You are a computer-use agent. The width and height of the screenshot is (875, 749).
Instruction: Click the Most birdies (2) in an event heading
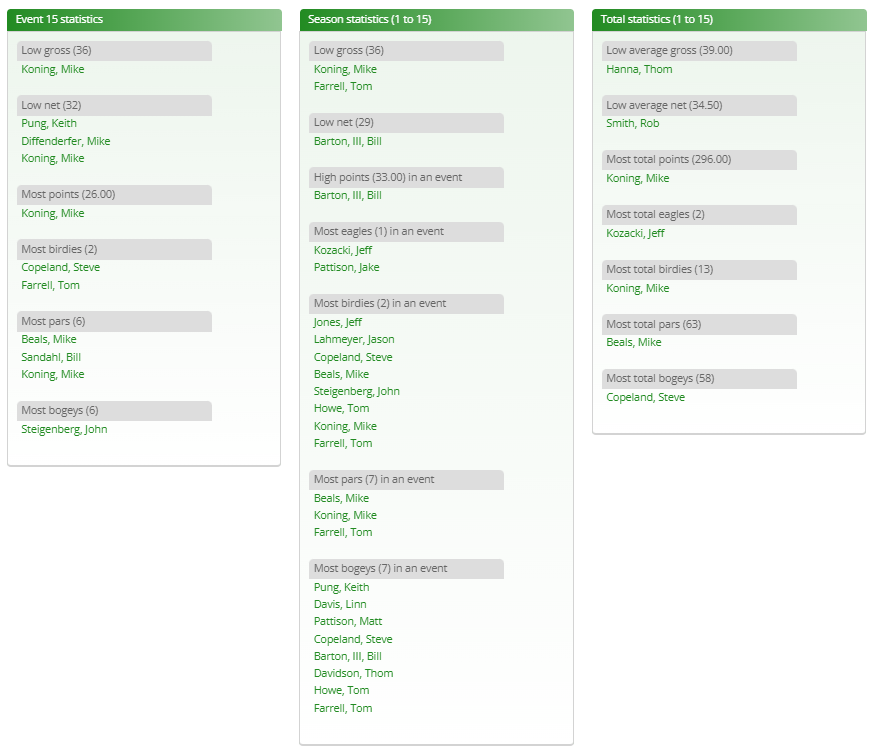pyautogui.click(x=406, y=304)
